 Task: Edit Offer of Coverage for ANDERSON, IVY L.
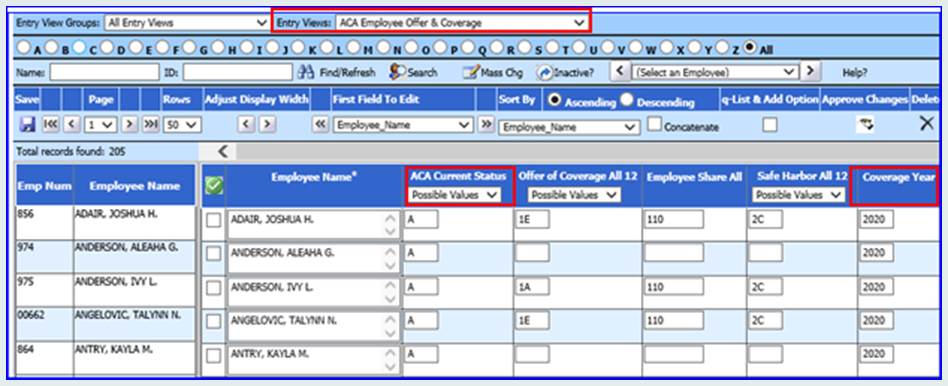(532, 287)
